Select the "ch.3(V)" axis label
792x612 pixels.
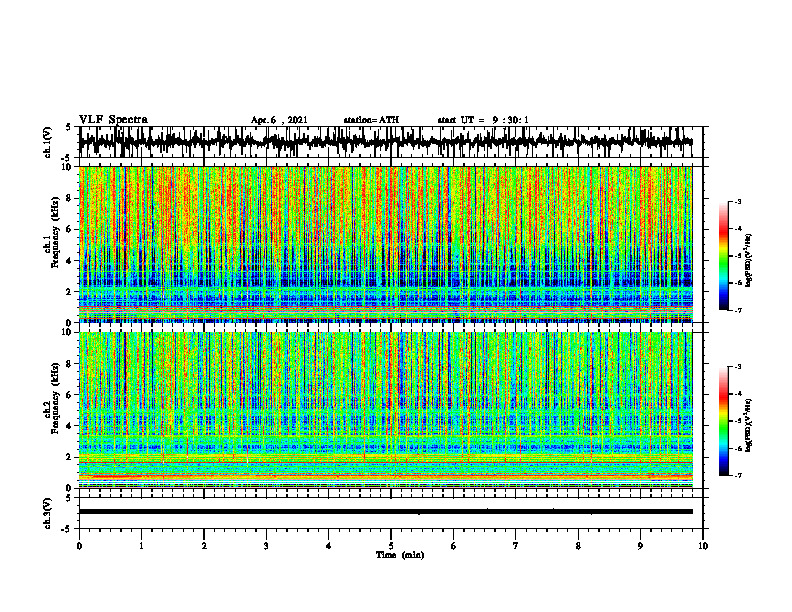pos(47,513)
